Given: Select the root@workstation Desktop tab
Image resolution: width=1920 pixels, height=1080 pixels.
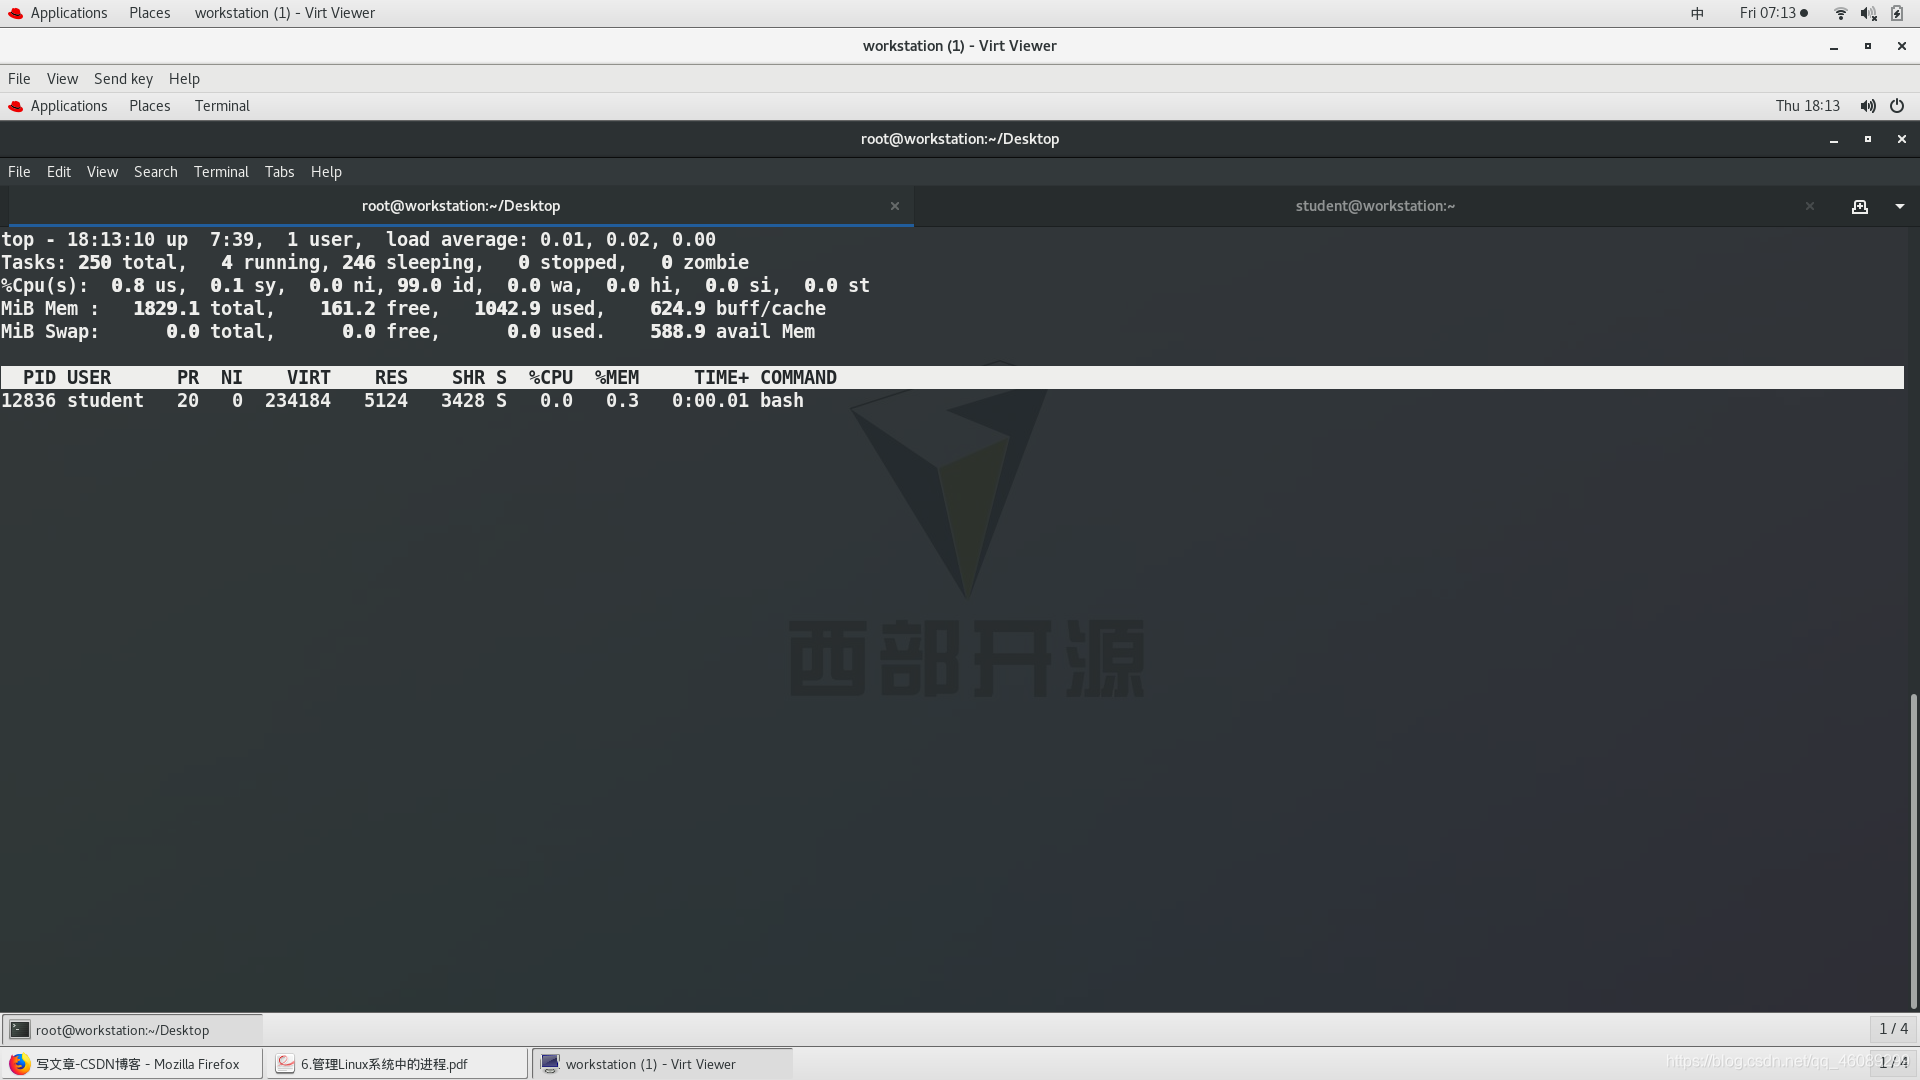Looking at the screenshot, I should pyautogui.click(x=460, y=204).
